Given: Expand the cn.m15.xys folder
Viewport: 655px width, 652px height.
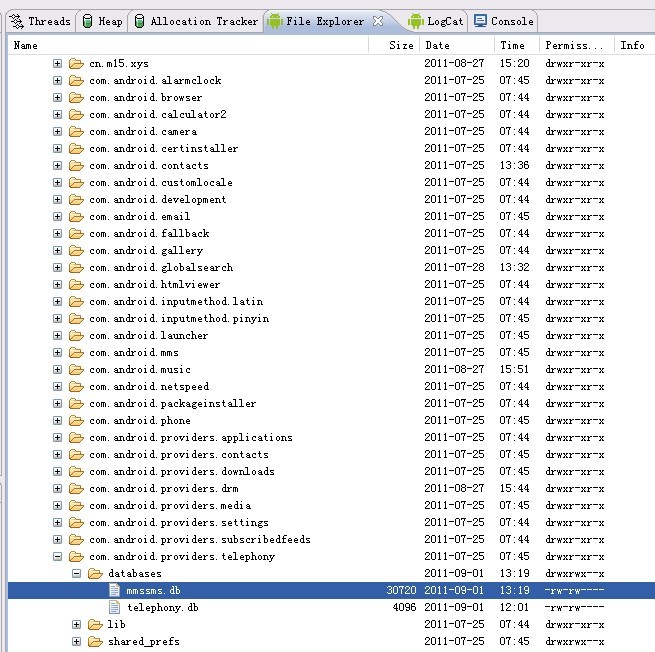Looking at the screenshot, I should point(58,63).
